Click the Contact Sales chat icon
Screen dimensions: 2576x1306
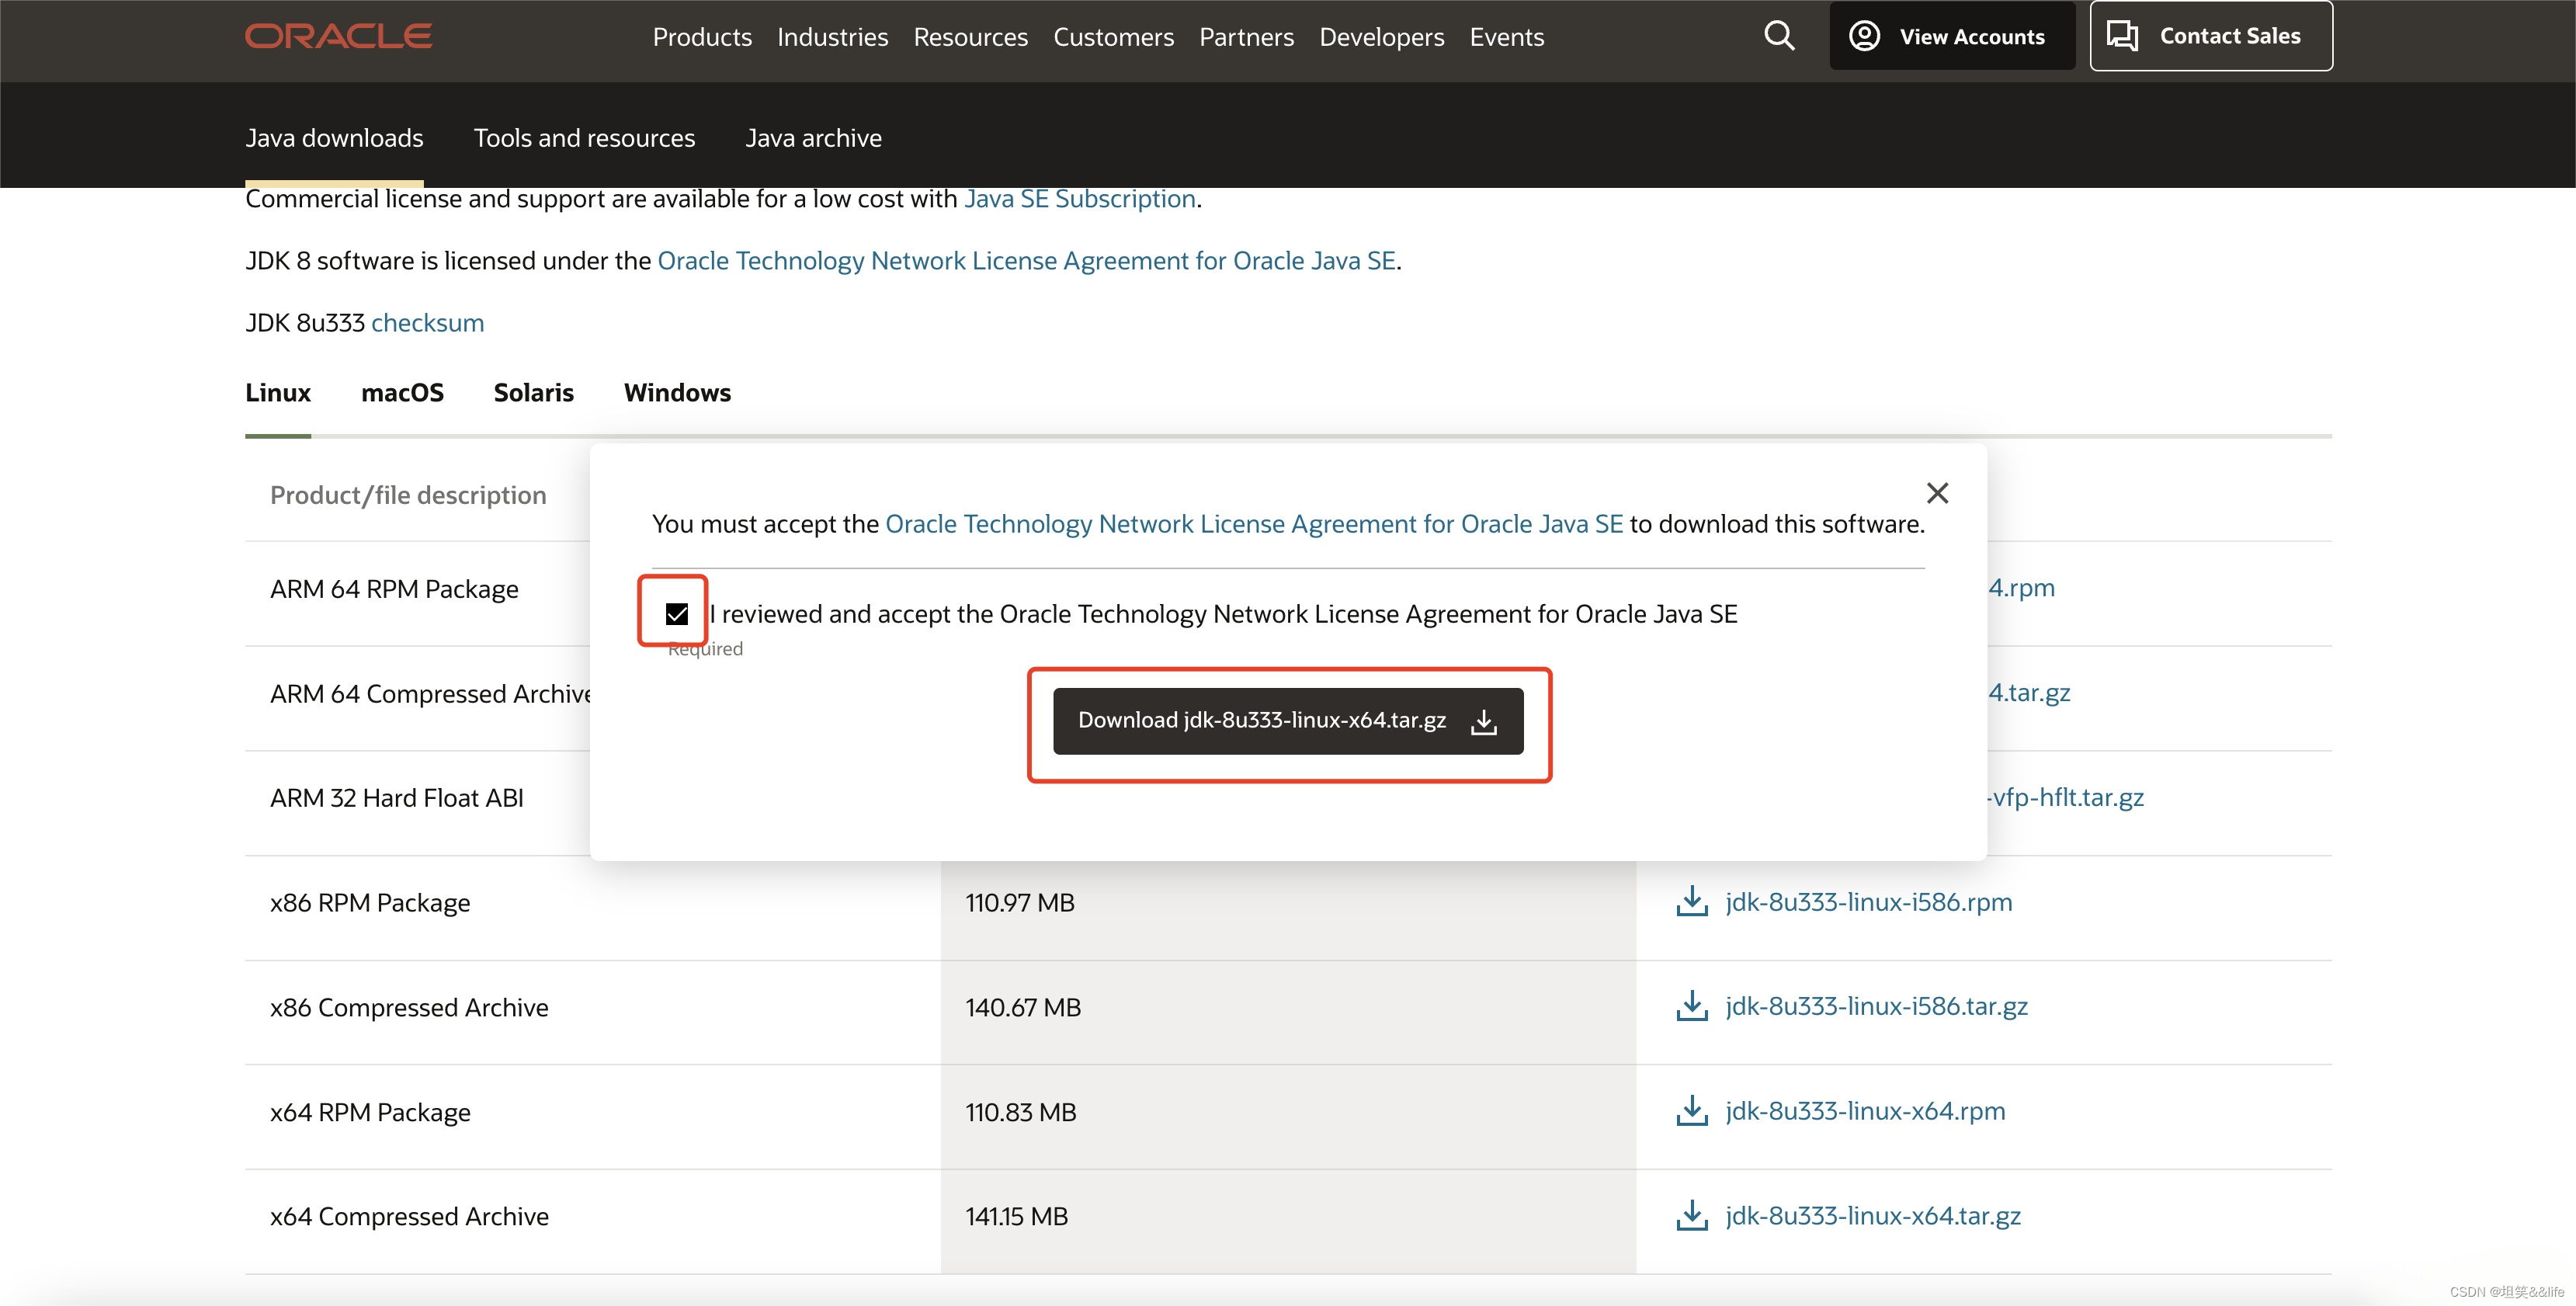coord(2122,36)
